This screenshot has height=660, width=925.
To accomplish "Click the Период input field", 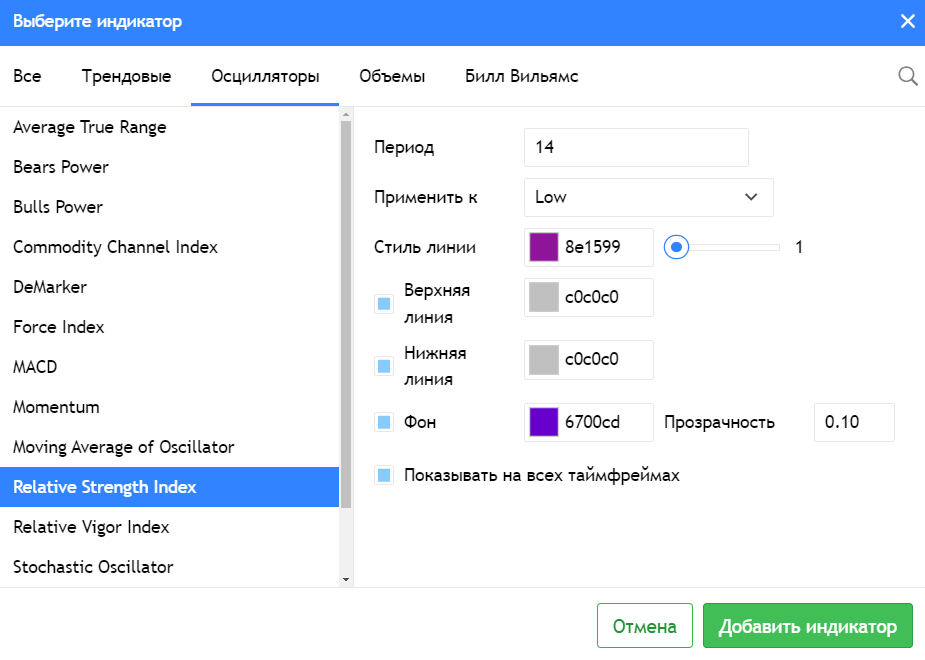I will pos(635,147).
